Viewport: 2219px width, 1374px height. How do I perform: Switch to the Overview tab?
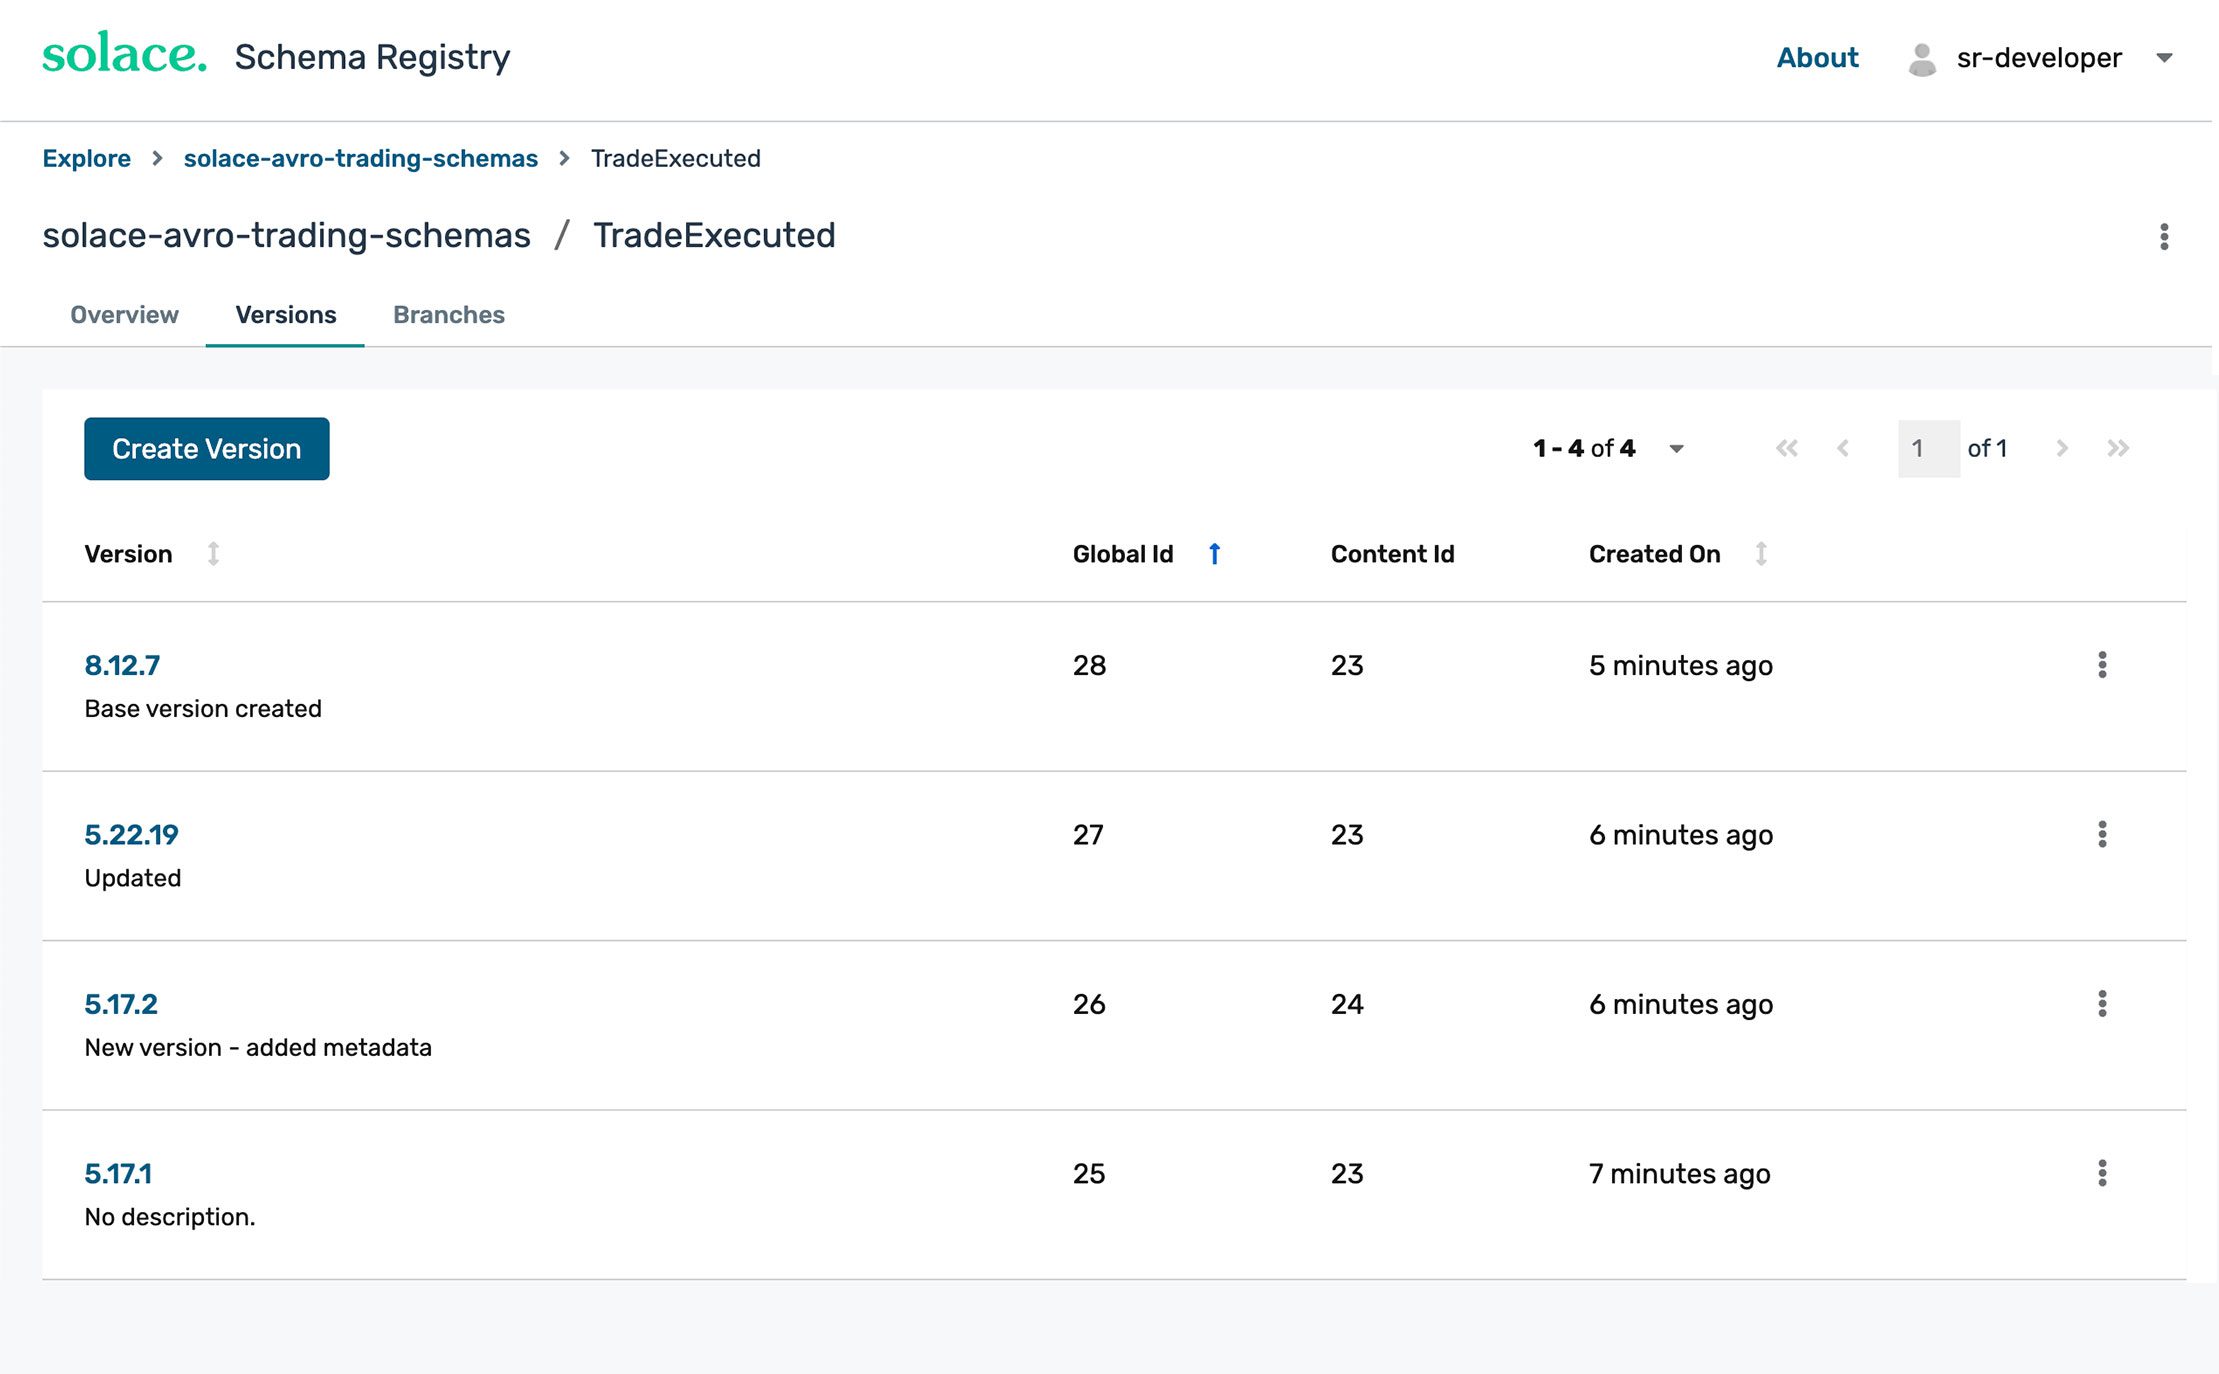[124, 315]
